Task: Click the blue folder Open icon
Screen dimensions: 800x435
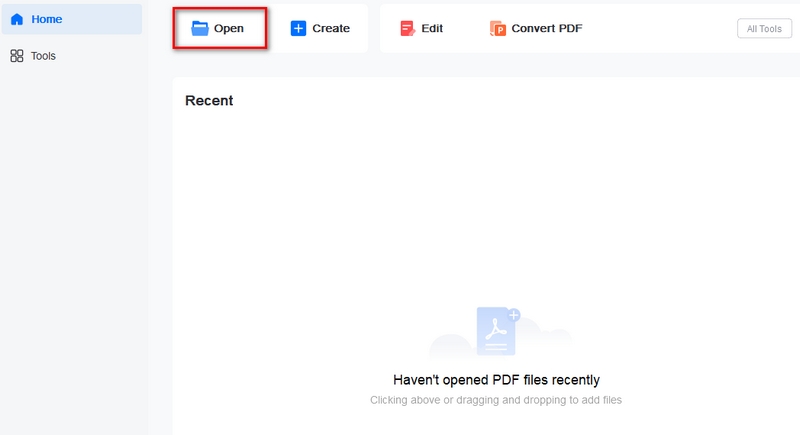Action: point(199,29)
